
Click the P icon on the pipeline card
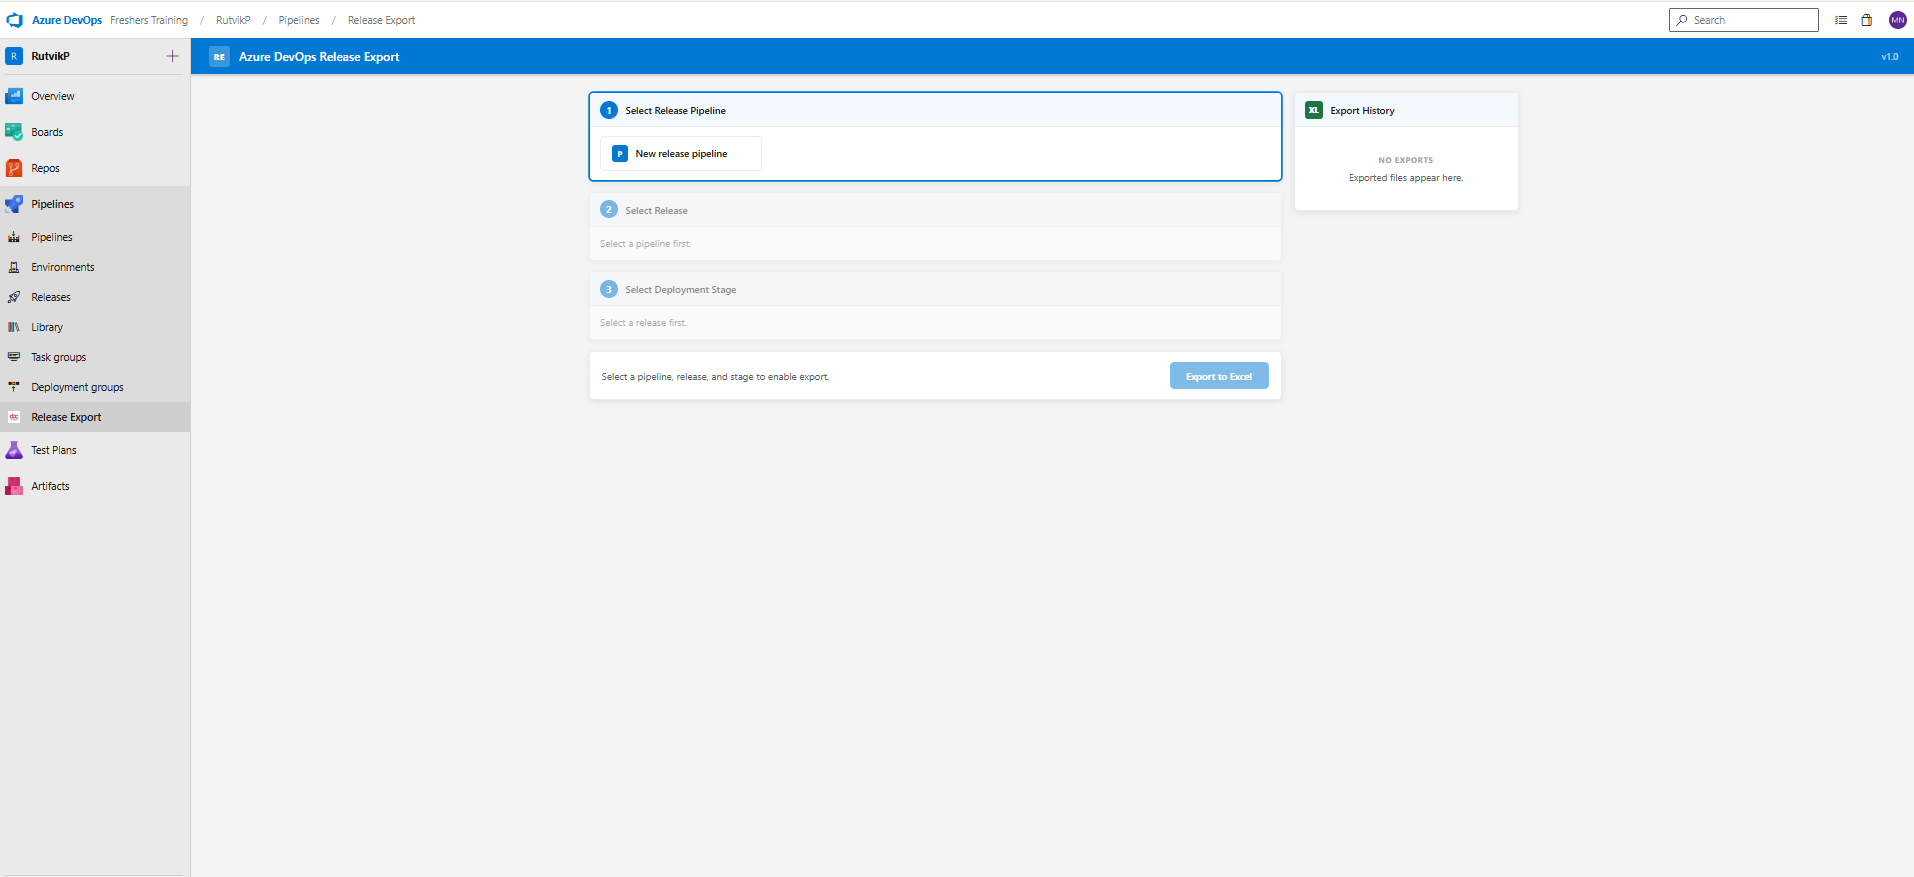[620, 154]
